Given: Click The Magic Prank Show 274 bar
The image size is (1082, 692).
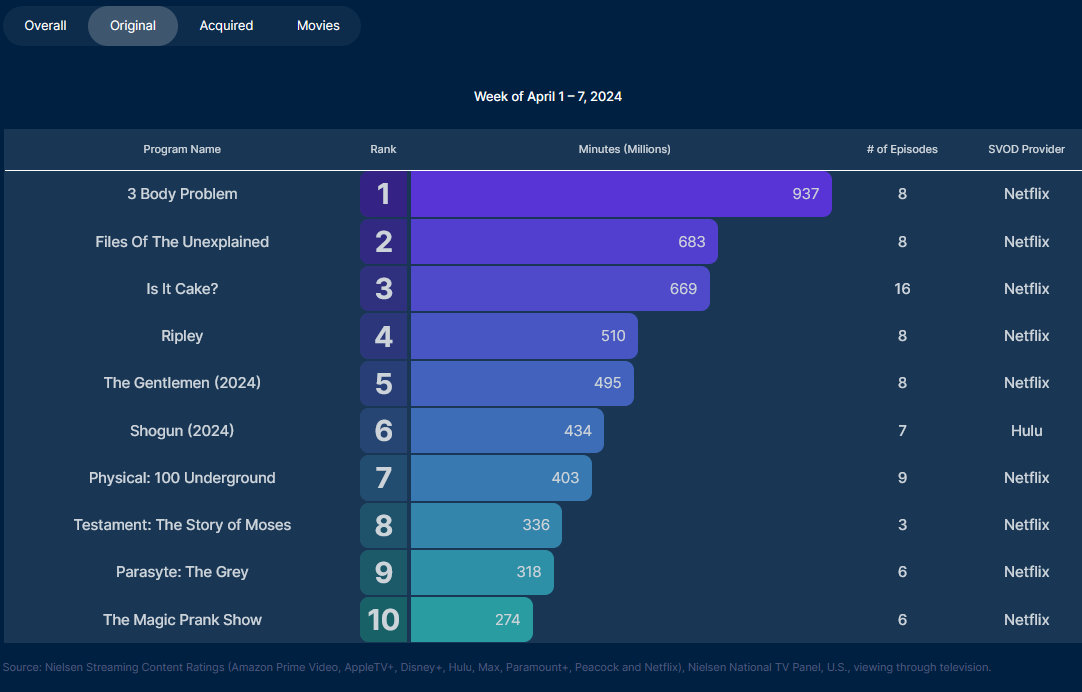Looking at the screenshot, I should [x=471, y=619].
